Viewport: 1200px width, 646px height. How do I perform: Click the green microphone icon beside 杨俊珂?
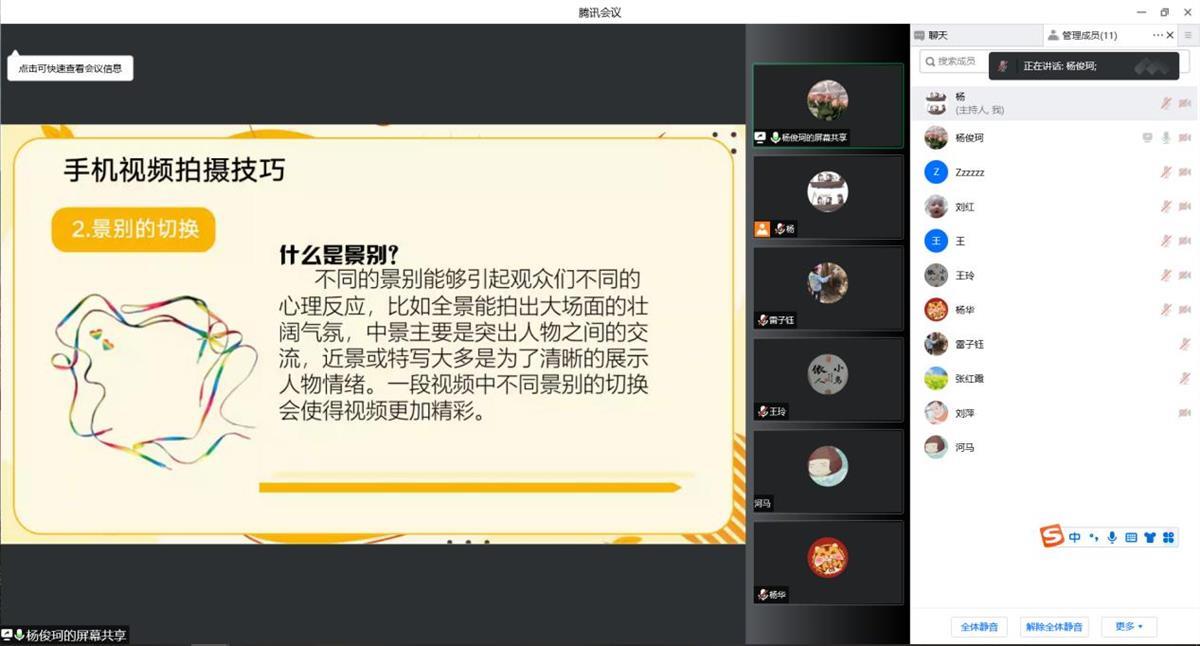coord(1166,138)
